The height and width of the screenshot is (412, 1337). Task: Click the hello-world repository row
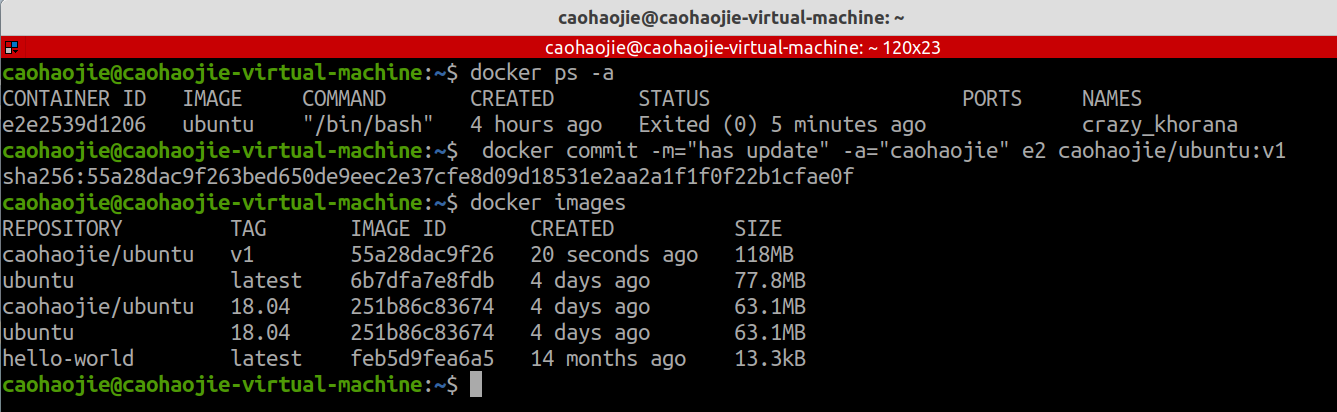[404, 358]
